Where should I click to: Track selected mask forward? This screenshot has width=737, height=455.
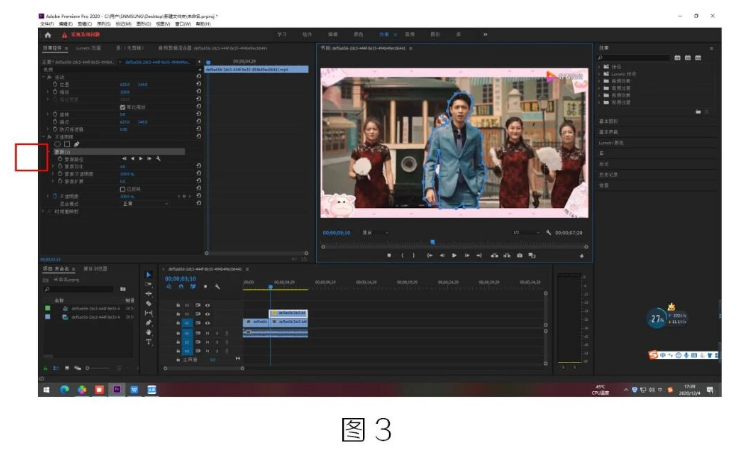148,158
